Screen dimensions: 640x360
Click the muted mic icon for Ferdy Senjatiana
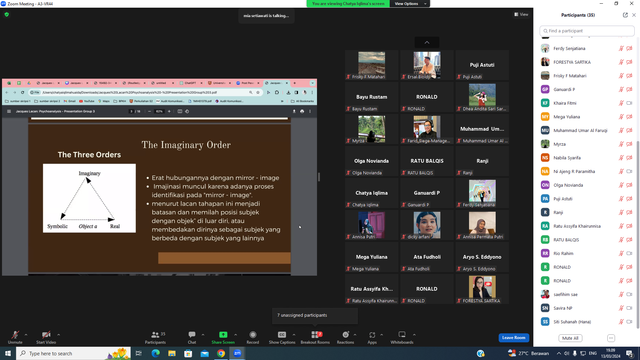click(x=621, y=49)
